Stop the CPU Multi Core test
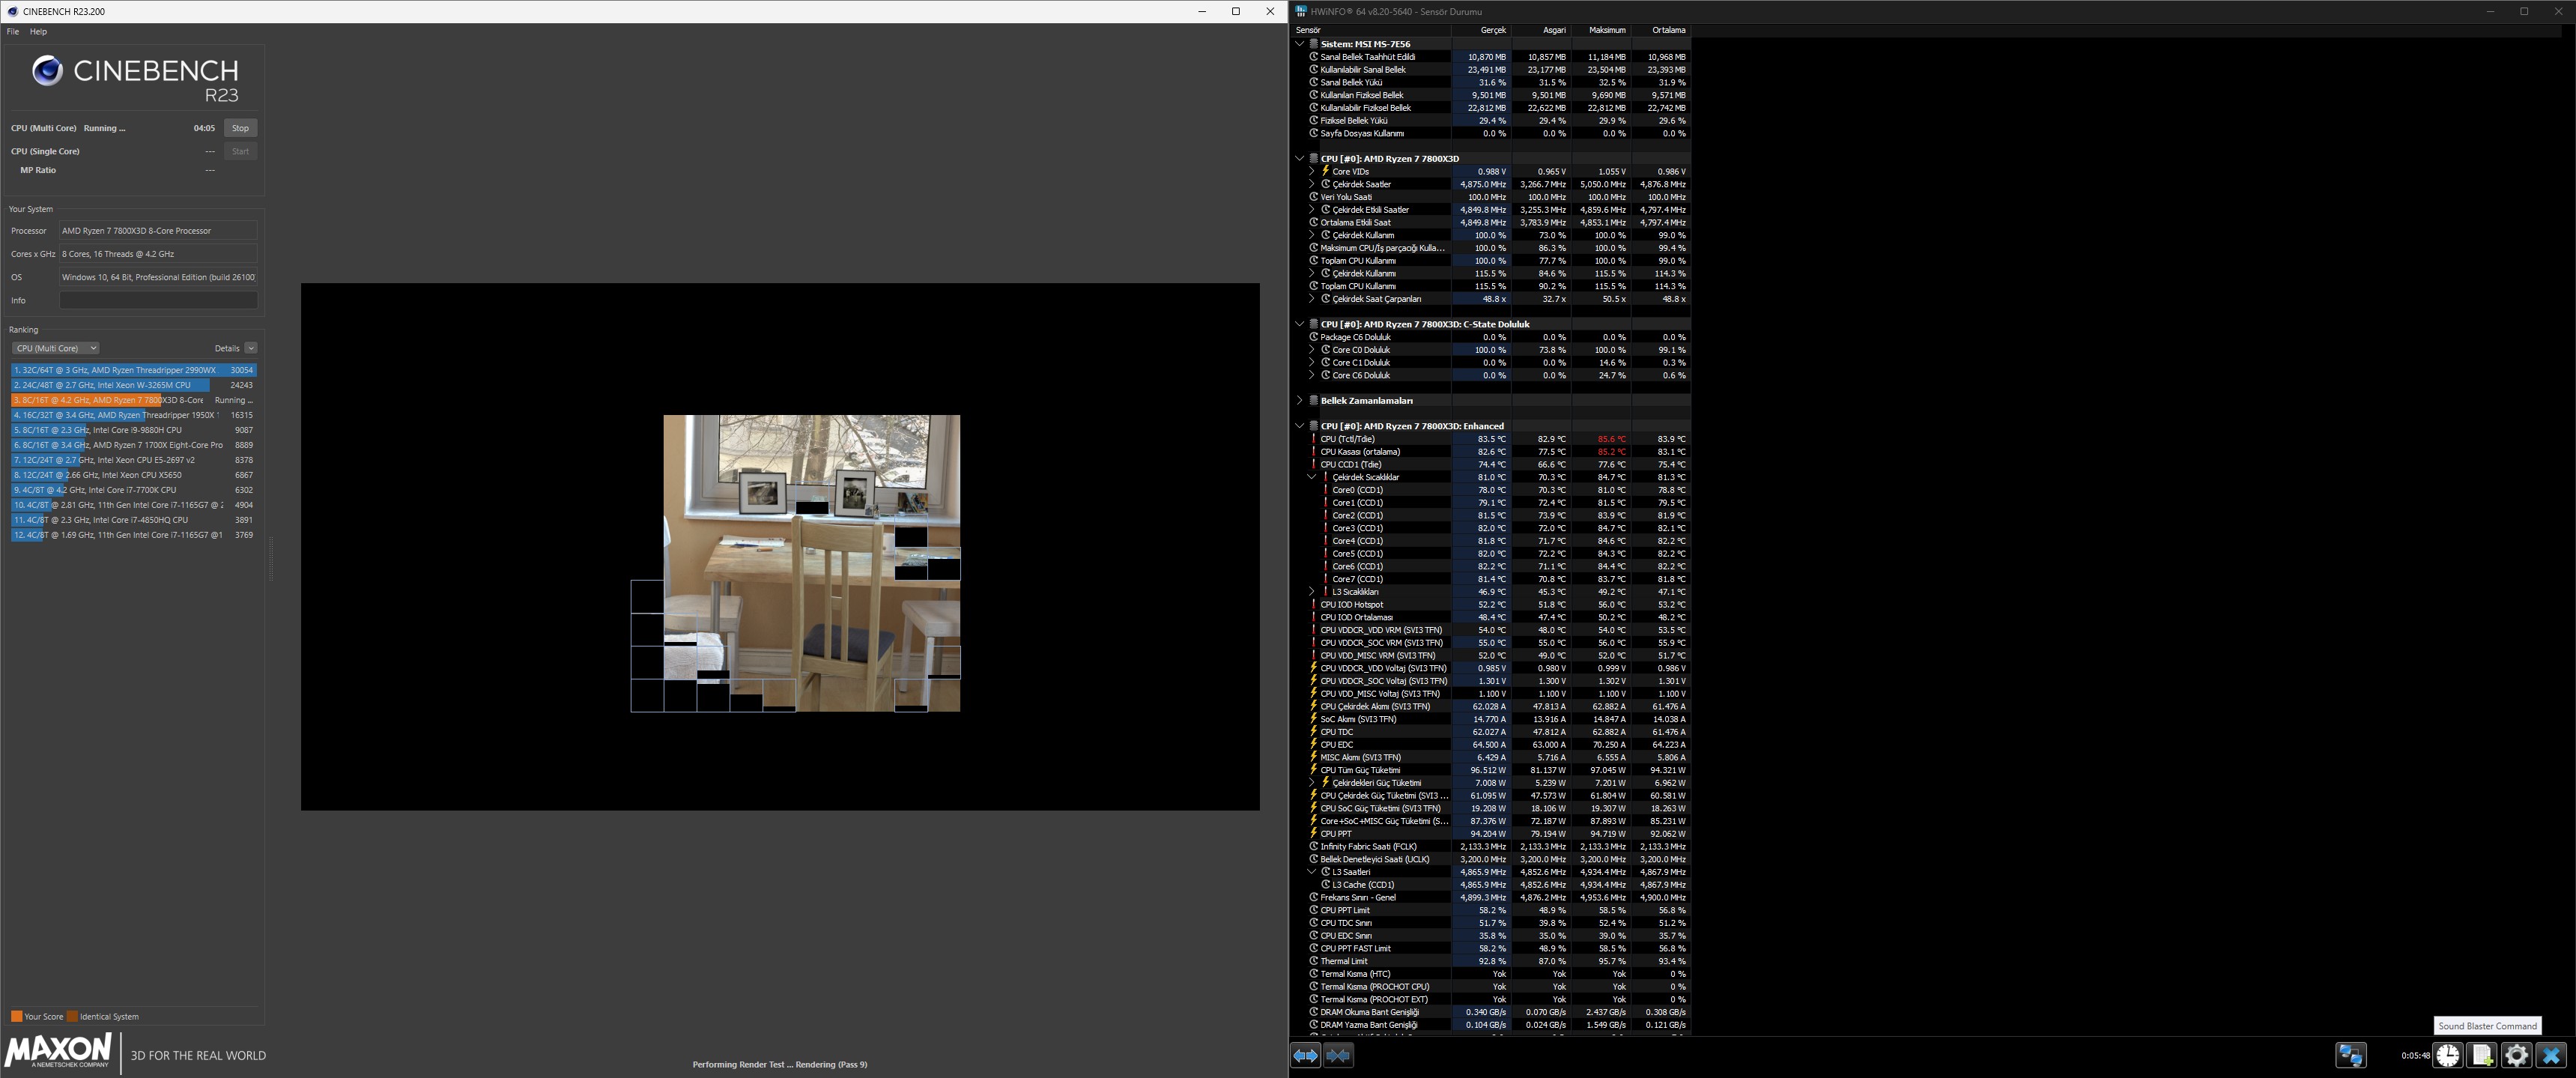Viewport: 2576px width, 1078px height. 240,128
